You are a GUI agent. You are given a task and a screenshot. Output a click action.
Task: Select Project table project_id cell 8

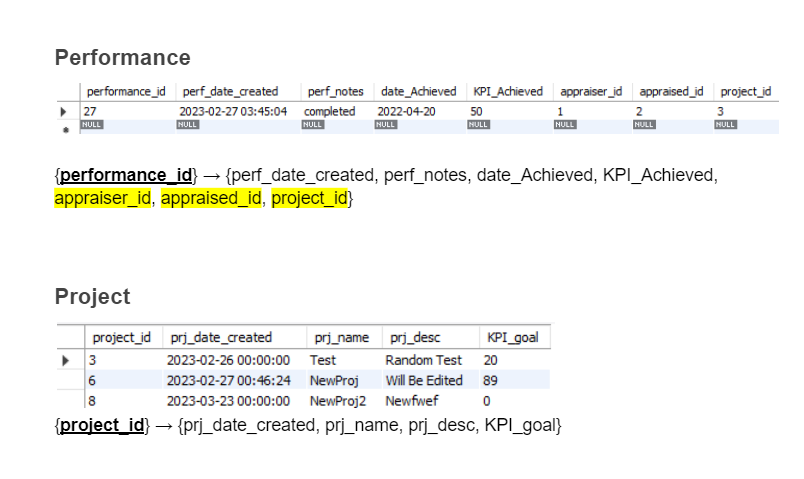pyautogui.click(x=124, y=401)
